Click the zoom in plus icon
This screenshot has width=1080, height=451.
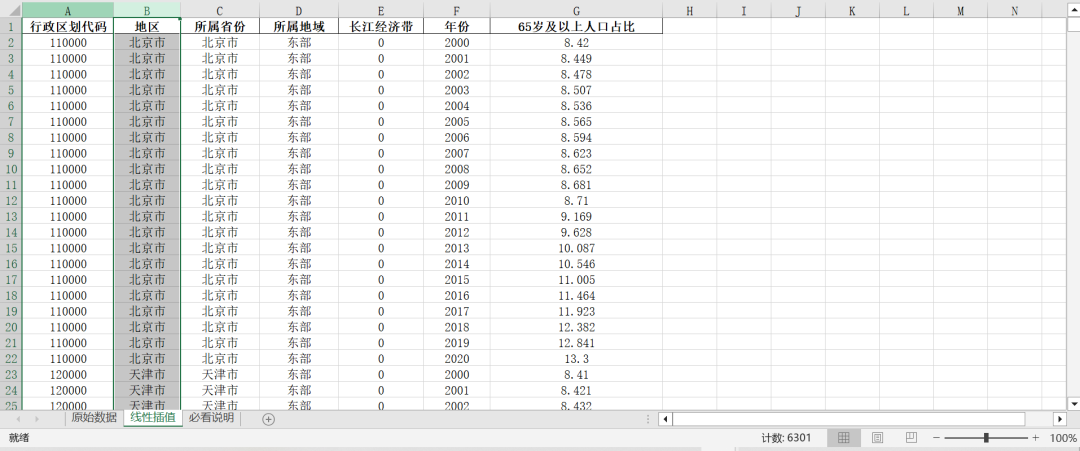(1035, 438)
